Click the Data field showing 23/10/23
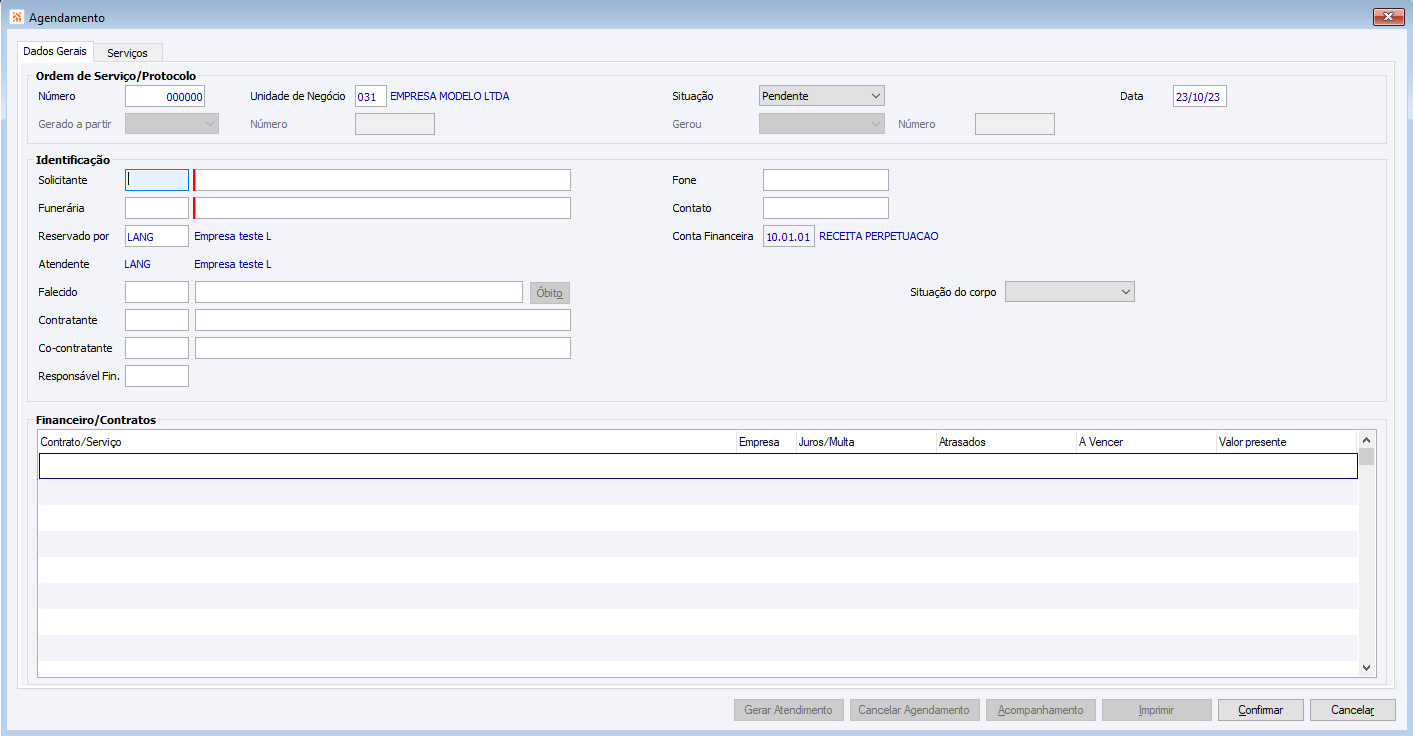 point(1200,97)
